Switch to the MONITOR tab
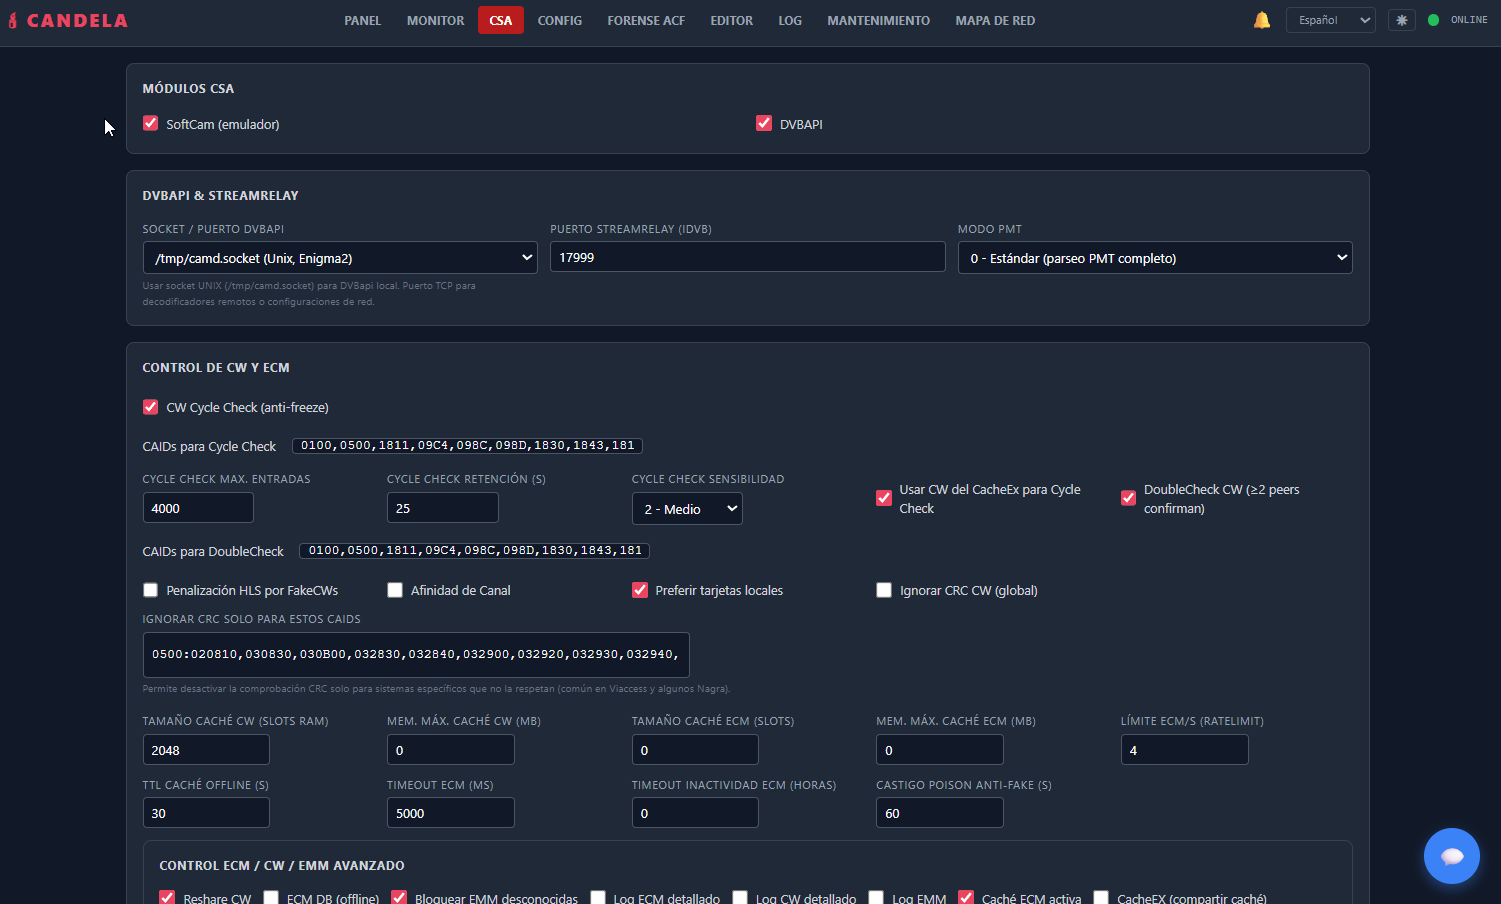This screenshot has width=1501, height=904. tap(435, 20)
